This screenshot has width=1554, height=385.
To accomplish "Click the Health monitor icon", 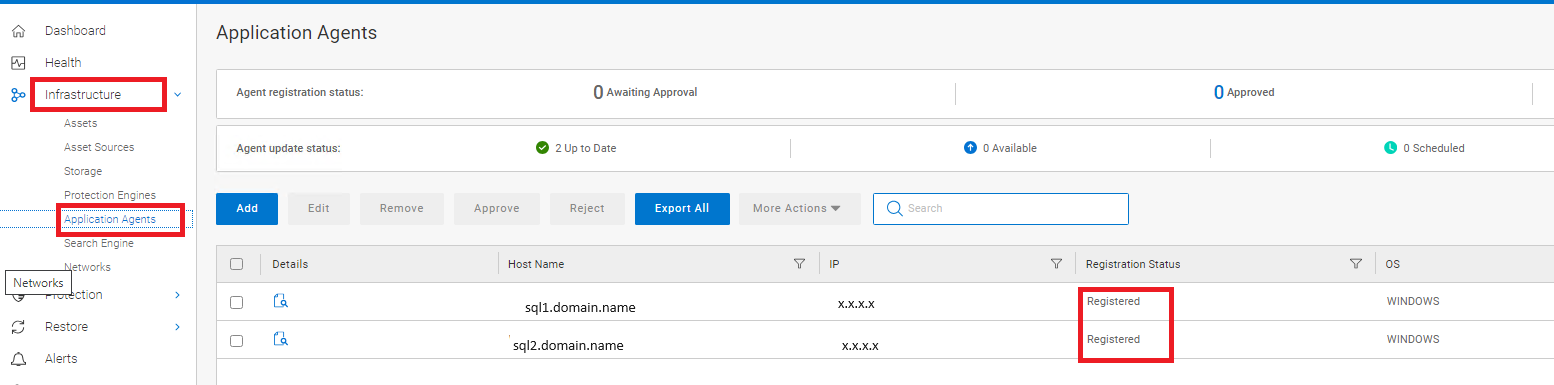I will tap(18, 63).
